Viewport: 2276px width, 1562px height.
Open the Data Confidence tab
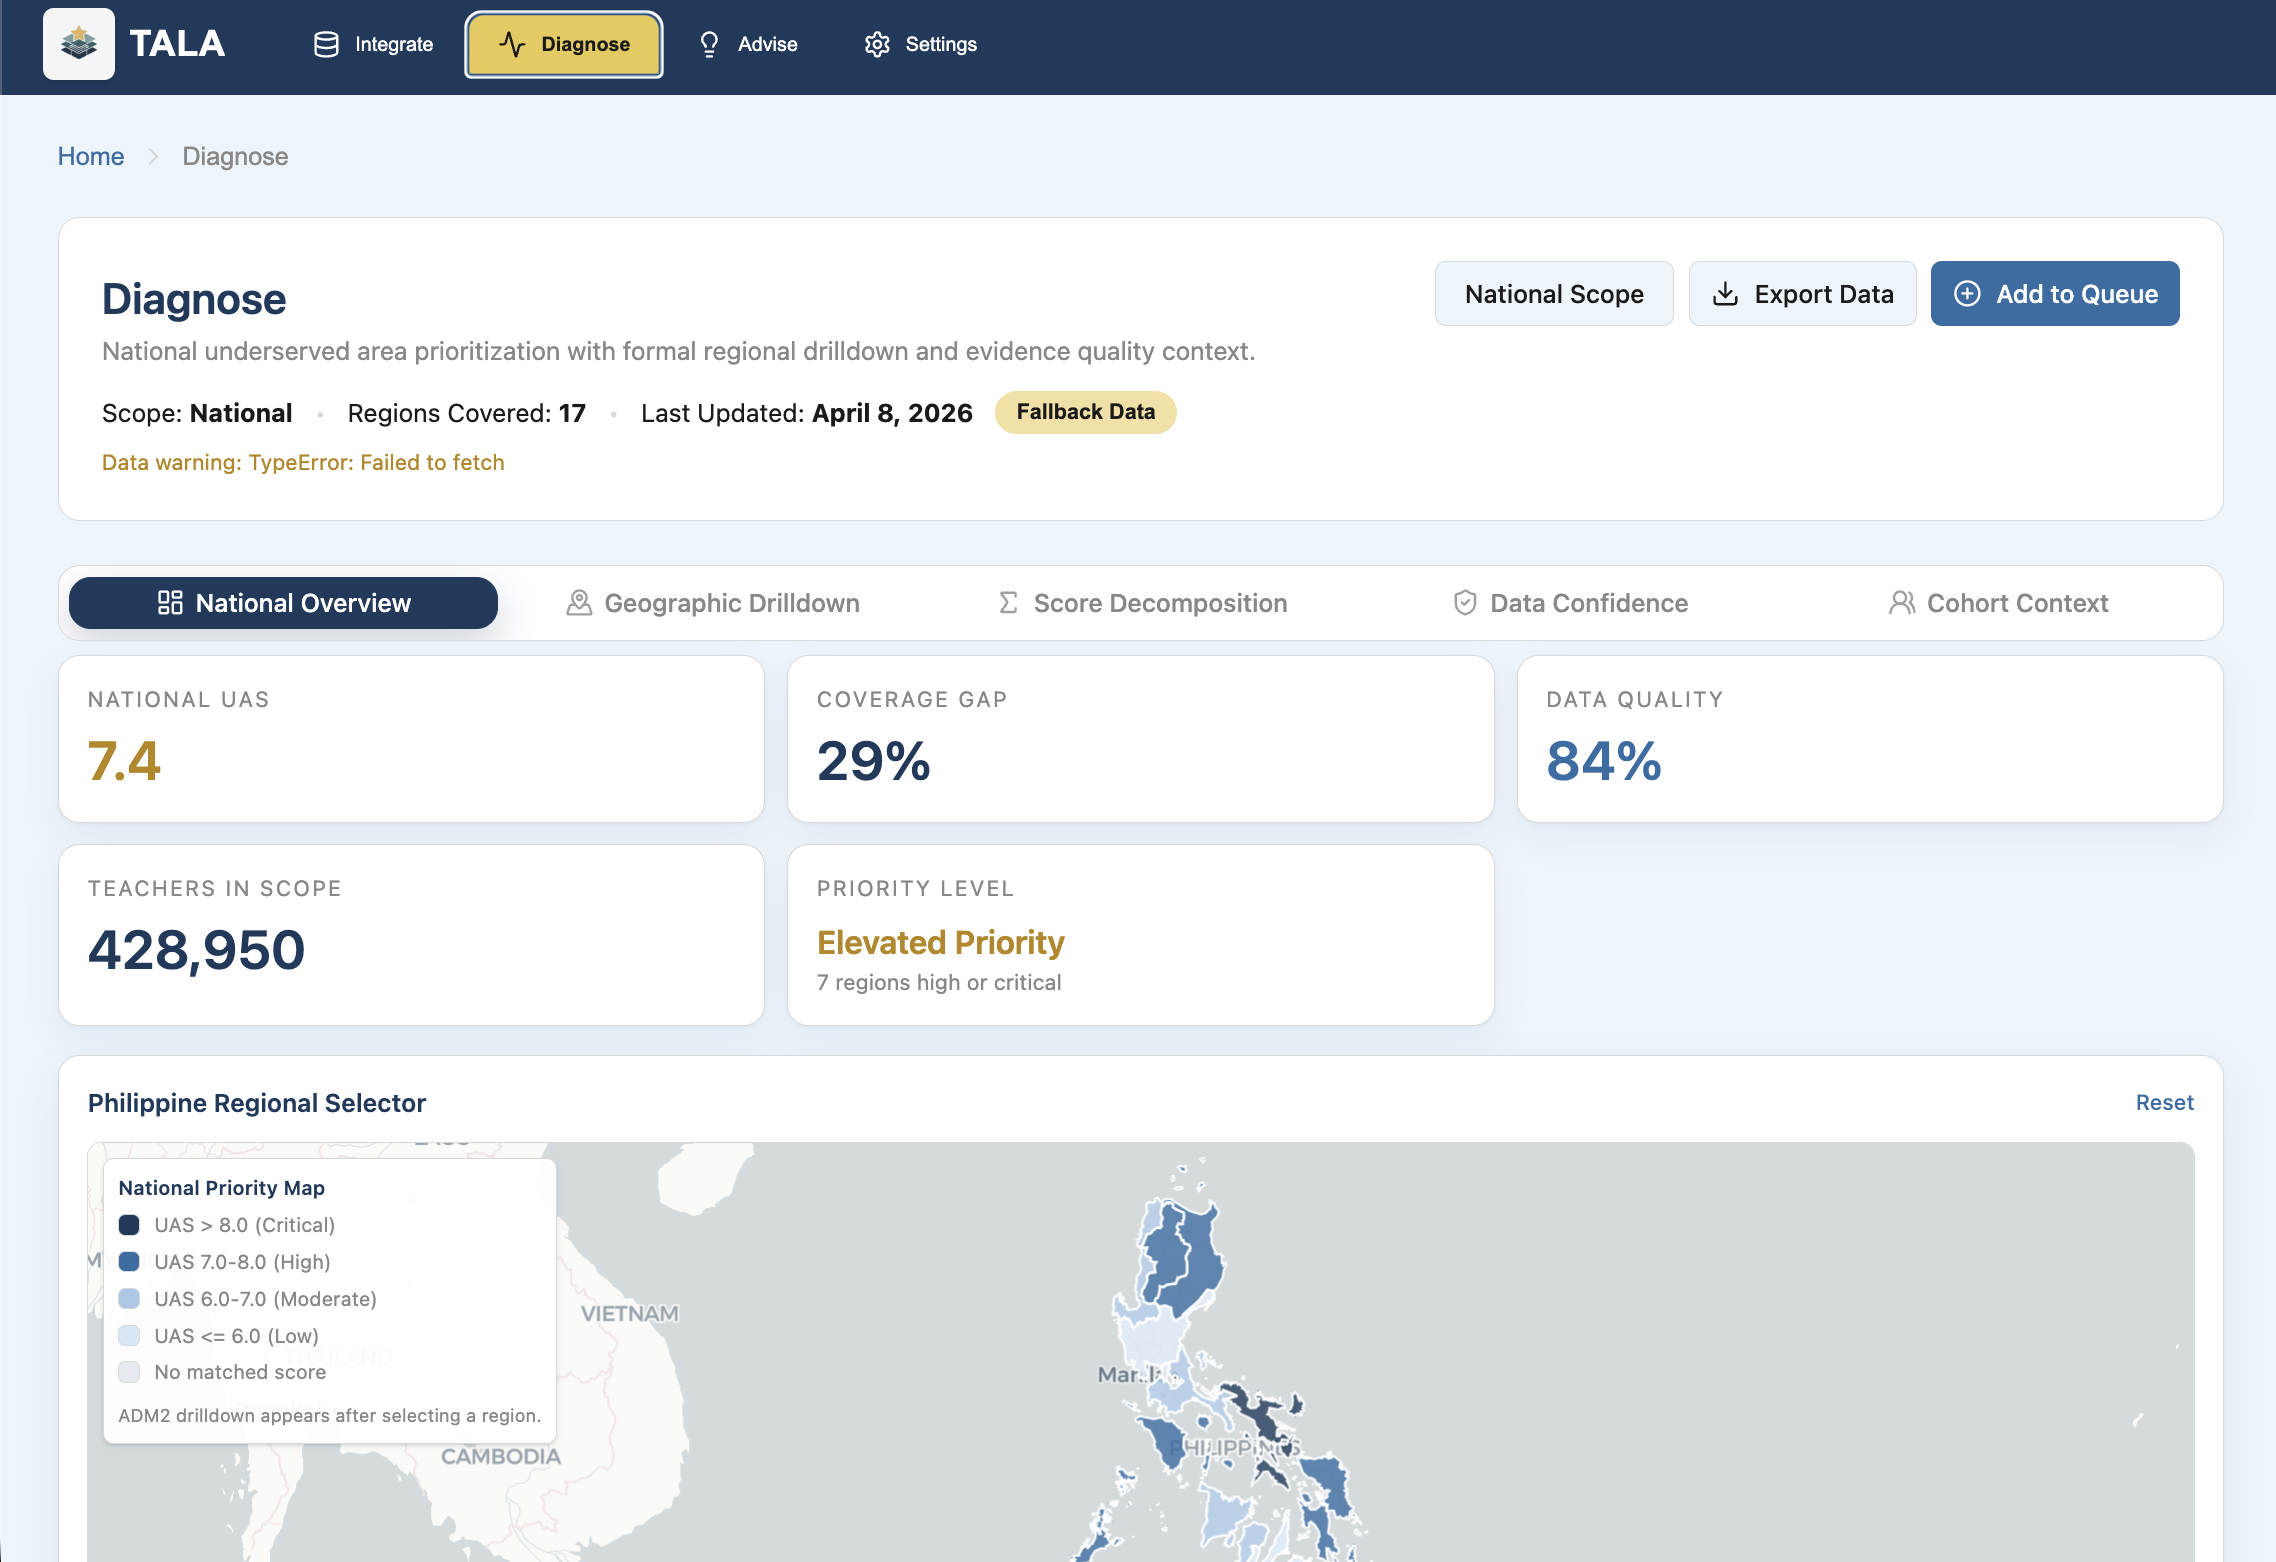(x=1570, y=603)
